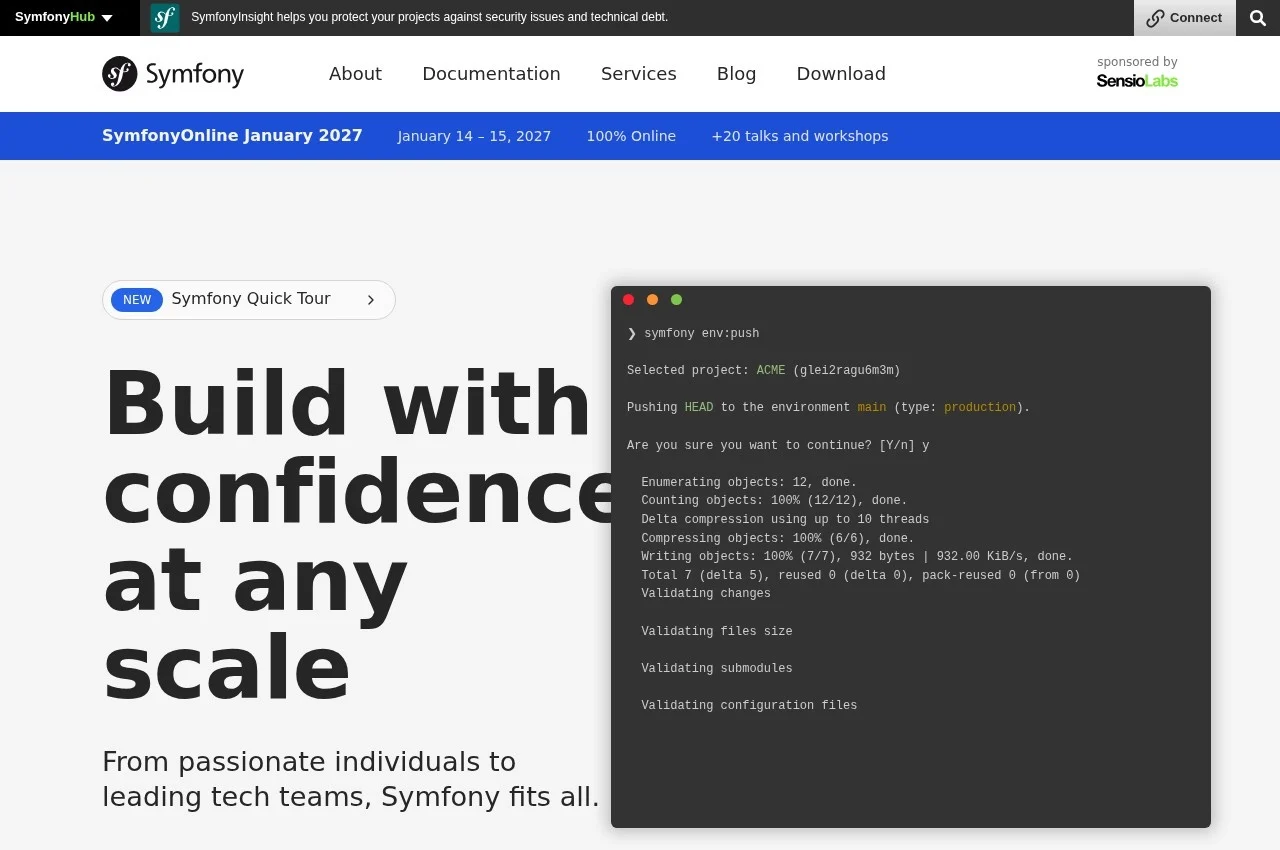Open the Documentation menu
Screen dimensions: 1280x850
click(491, 74)
